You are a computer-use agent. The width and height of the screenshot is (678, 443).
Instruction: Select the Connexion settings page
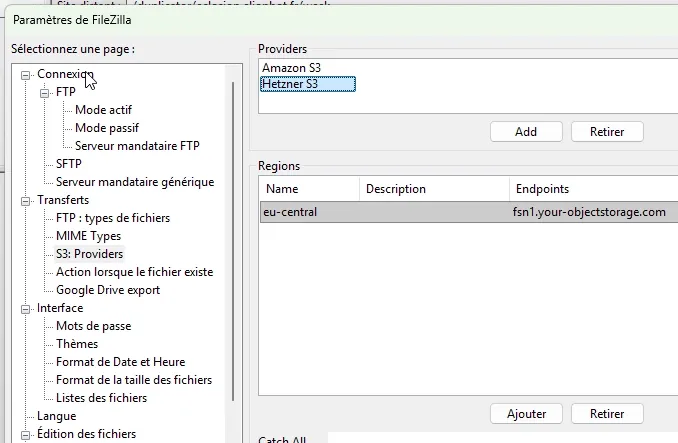(65, 74)
